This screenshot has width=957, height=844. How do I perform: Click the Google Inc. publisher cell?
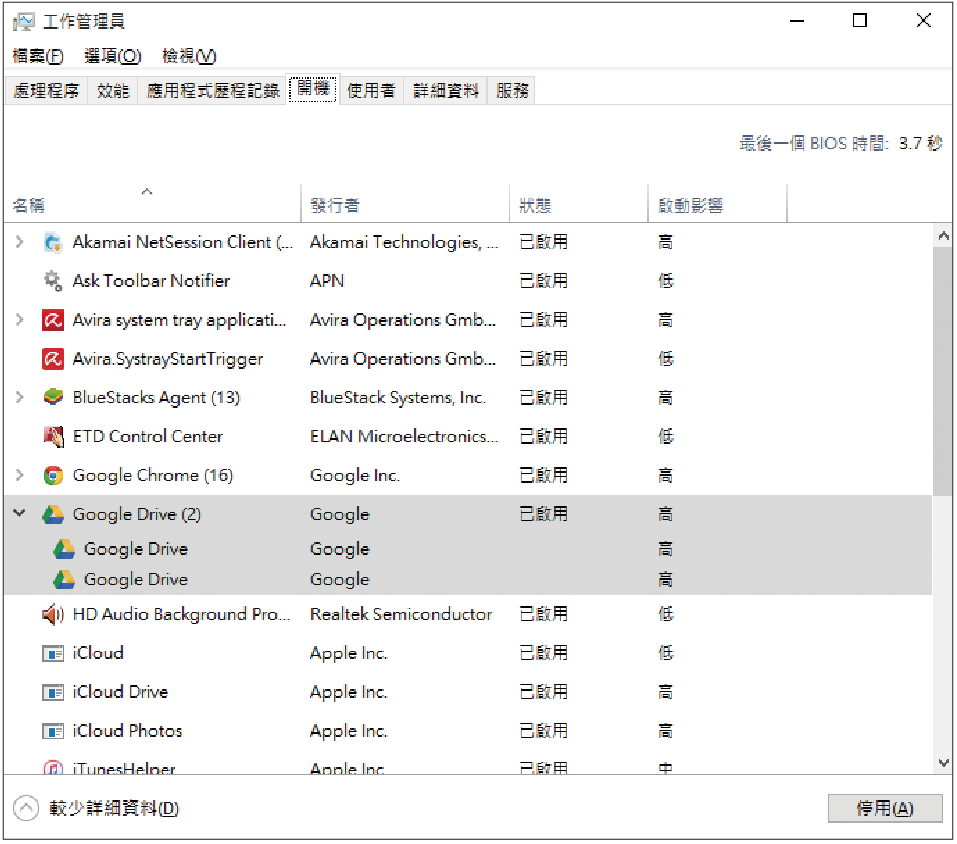pos(355,476)
